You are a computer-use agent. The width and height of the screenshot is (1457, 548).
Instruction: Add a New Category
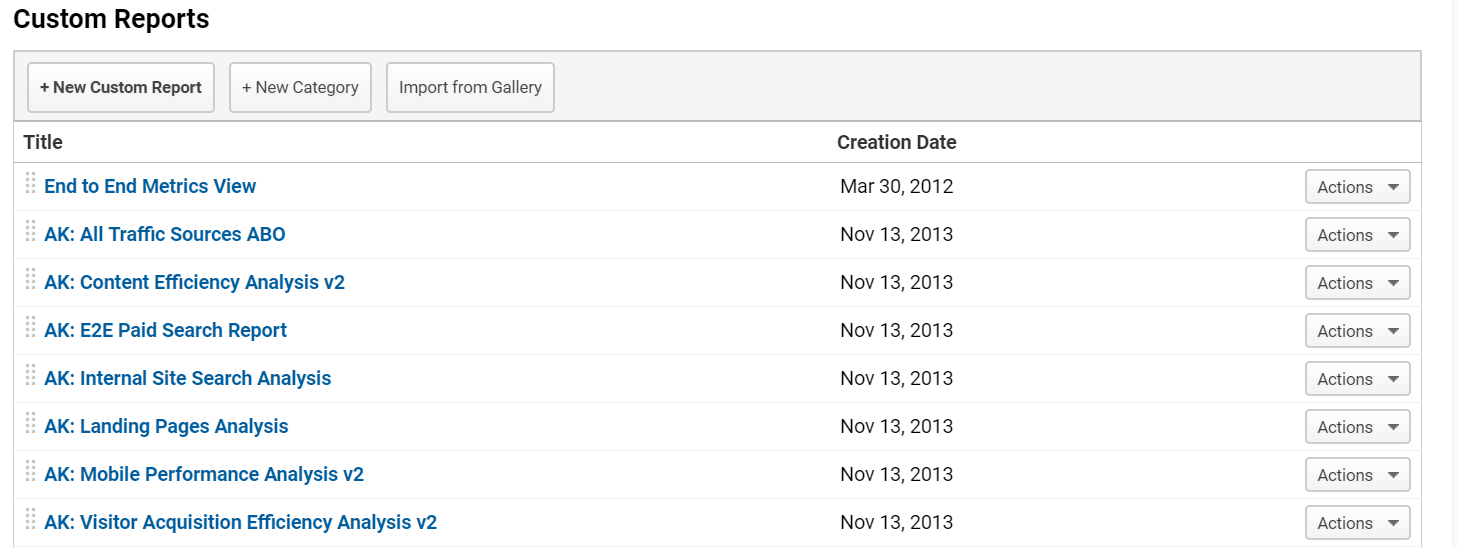coord(300,88)
